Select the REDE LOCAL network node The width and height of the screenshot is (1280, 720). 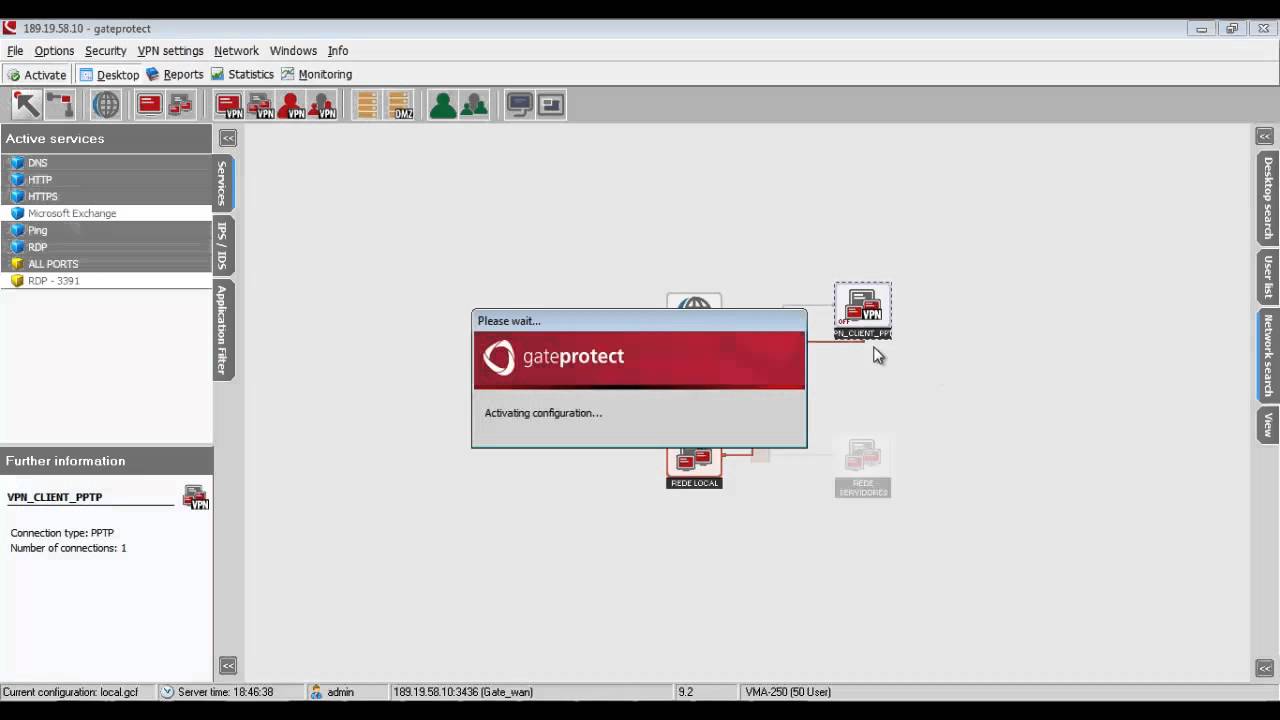tap(694, 467)
